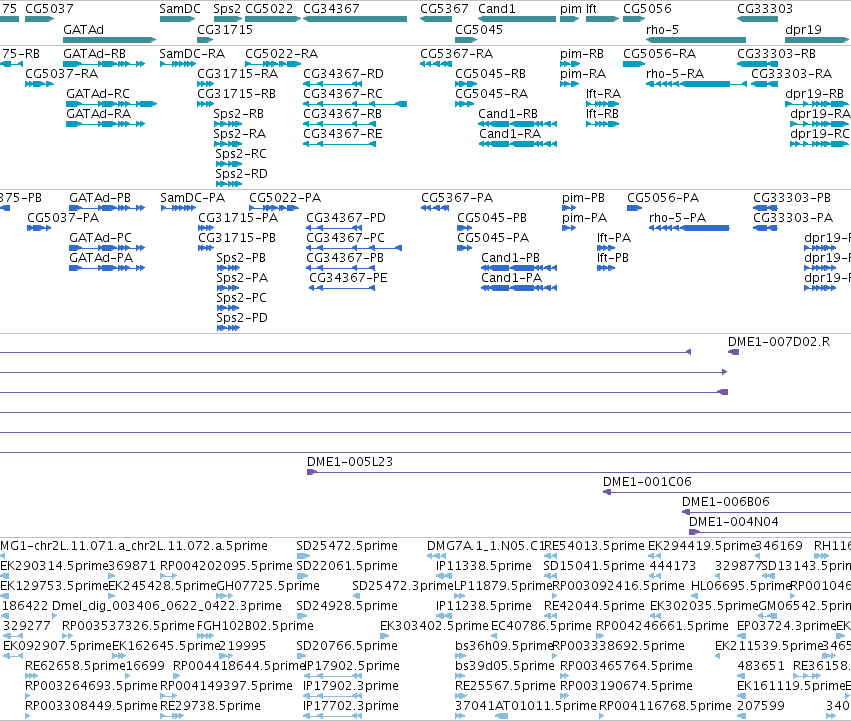
Task: Click the CG5056 gene label
Action: click(647, 9)
